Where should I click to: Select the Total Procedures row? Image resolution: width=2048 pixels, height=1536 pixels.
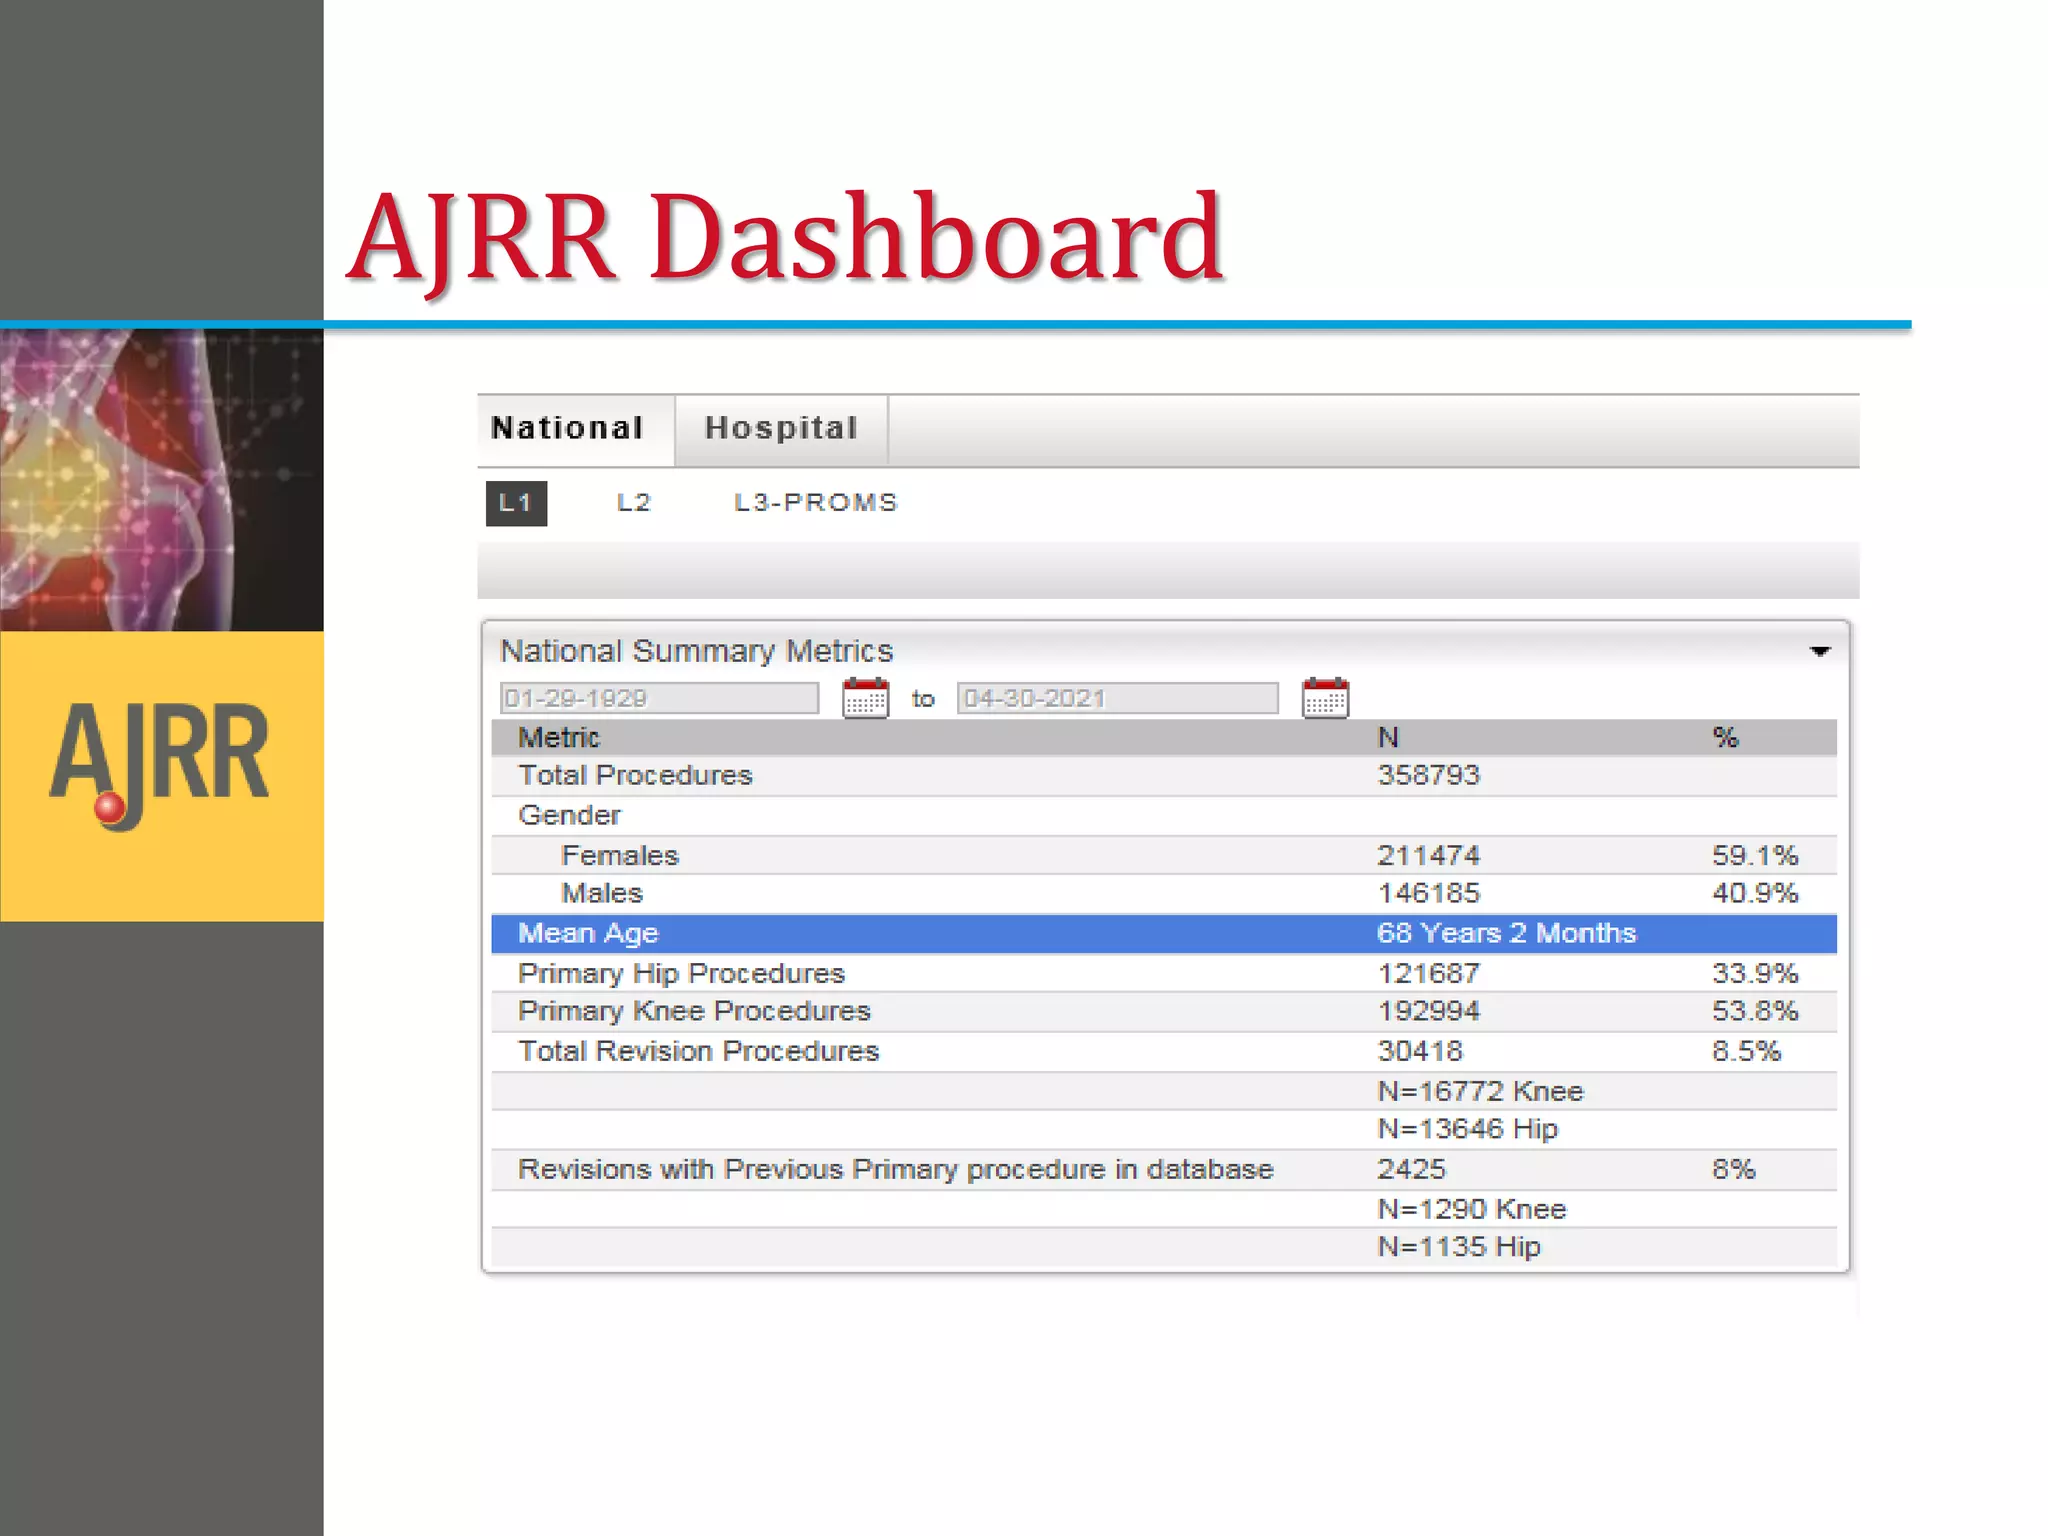tap(1164, 775)
